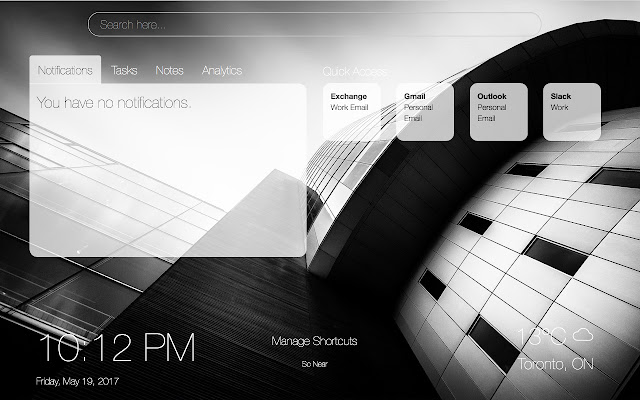Viewport: 640px width, 400px height.
Task: Click the cloud weather icon
Action: (583, 335)
